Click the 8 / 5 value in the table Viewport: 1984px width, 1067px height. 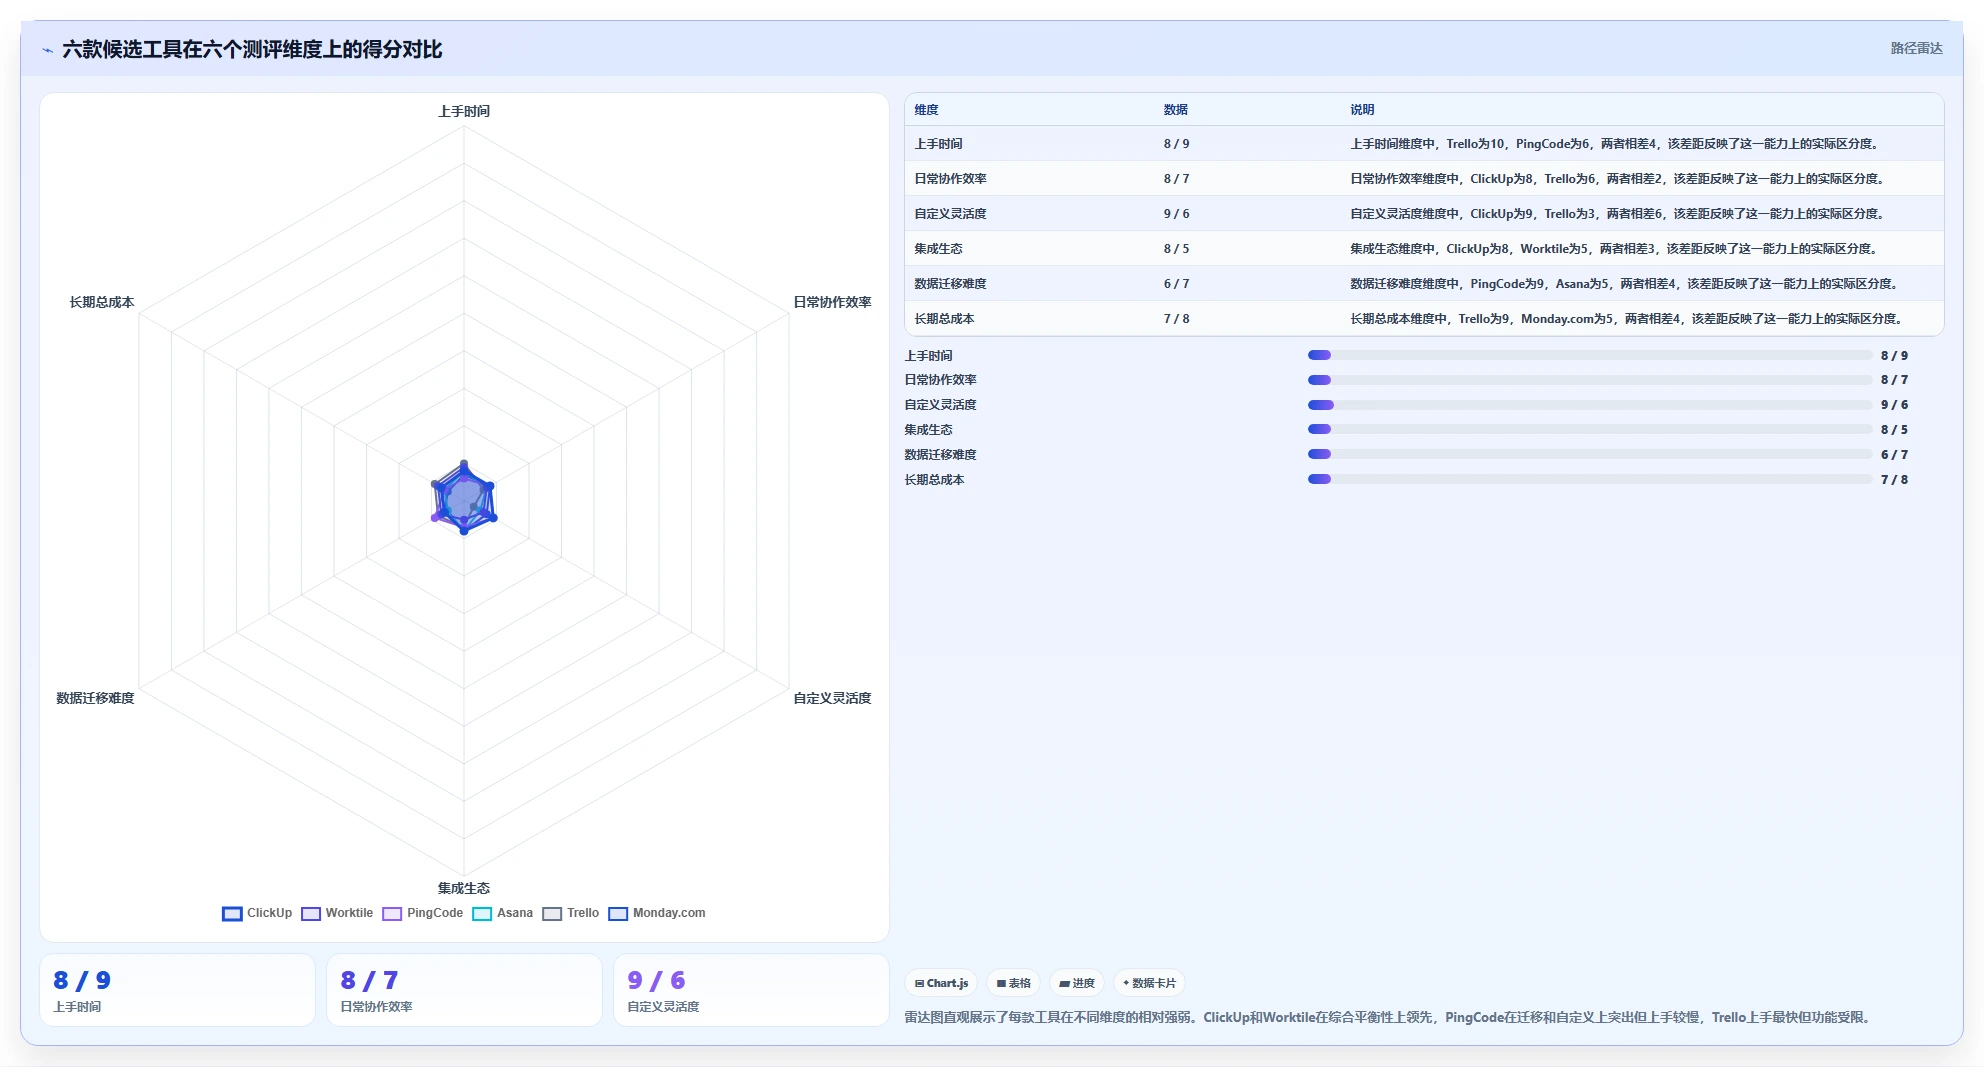[x=1176, y=249]
